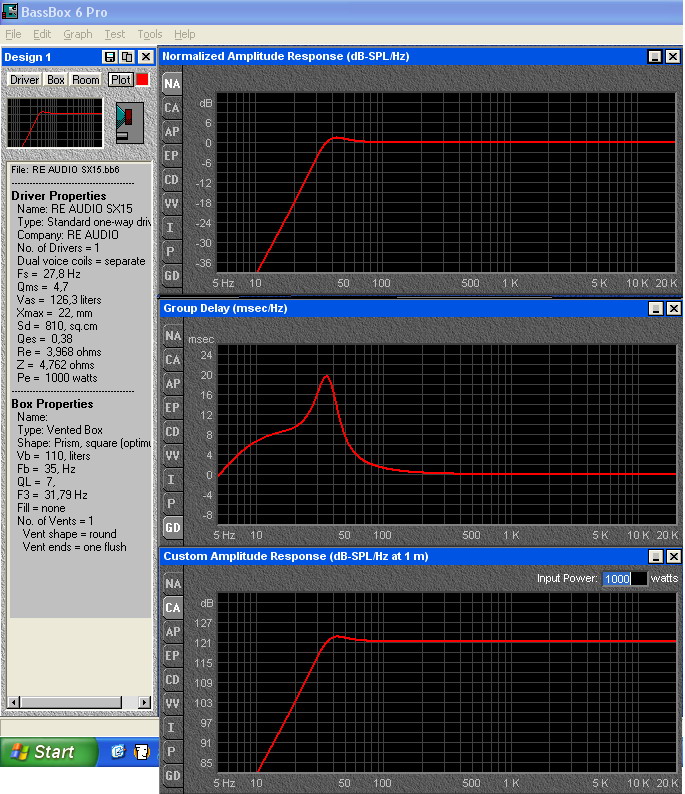
Task: Select VV tab in Normalized Amplitude window
Action: [x=172, y=203]
